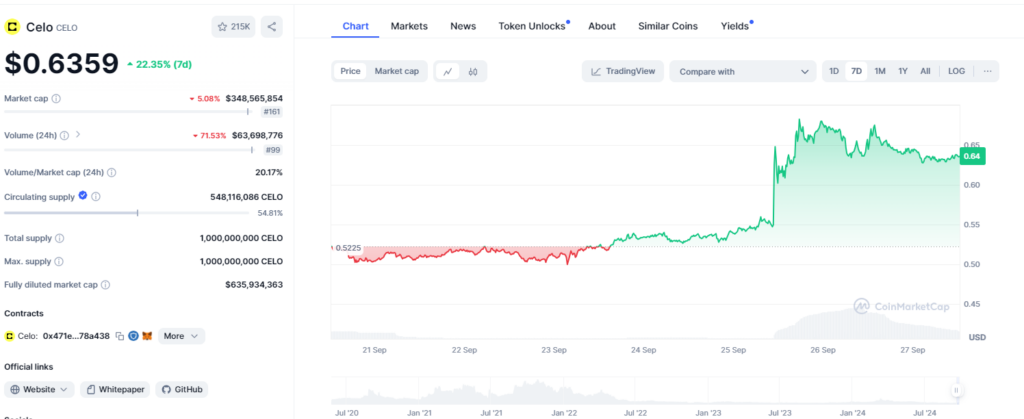Open the Website links dropdown

click(x=39, y=390)
